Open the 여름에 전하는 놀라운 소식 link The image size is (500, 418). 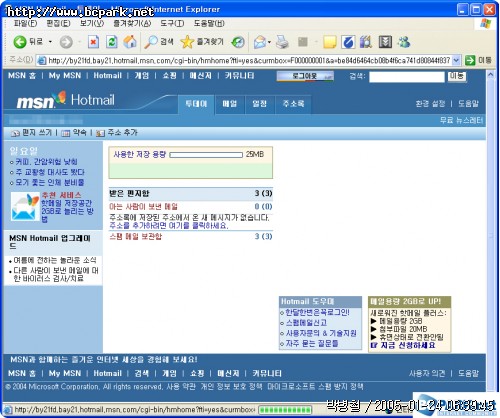click(55, 260)
